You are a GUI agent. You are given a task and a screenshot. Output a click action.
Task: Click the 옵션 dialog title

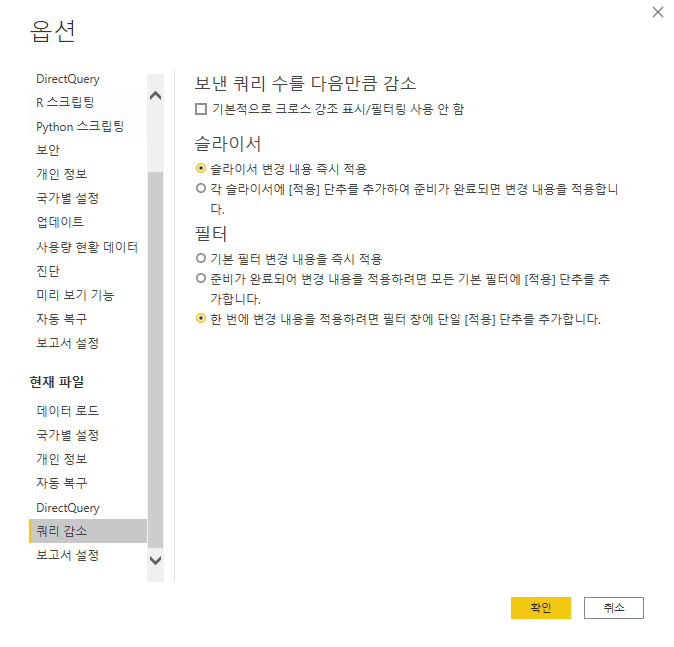[53, 31]
